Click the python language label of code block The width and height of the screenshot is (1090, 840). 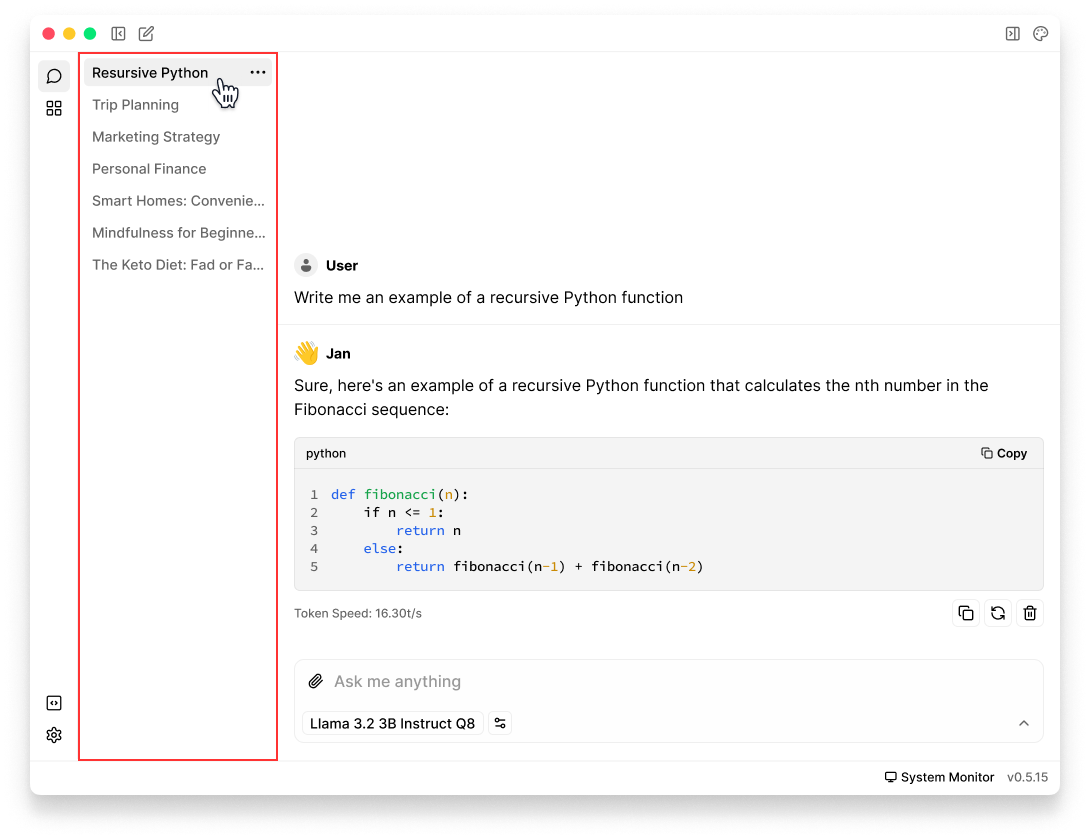pos(326,453)
